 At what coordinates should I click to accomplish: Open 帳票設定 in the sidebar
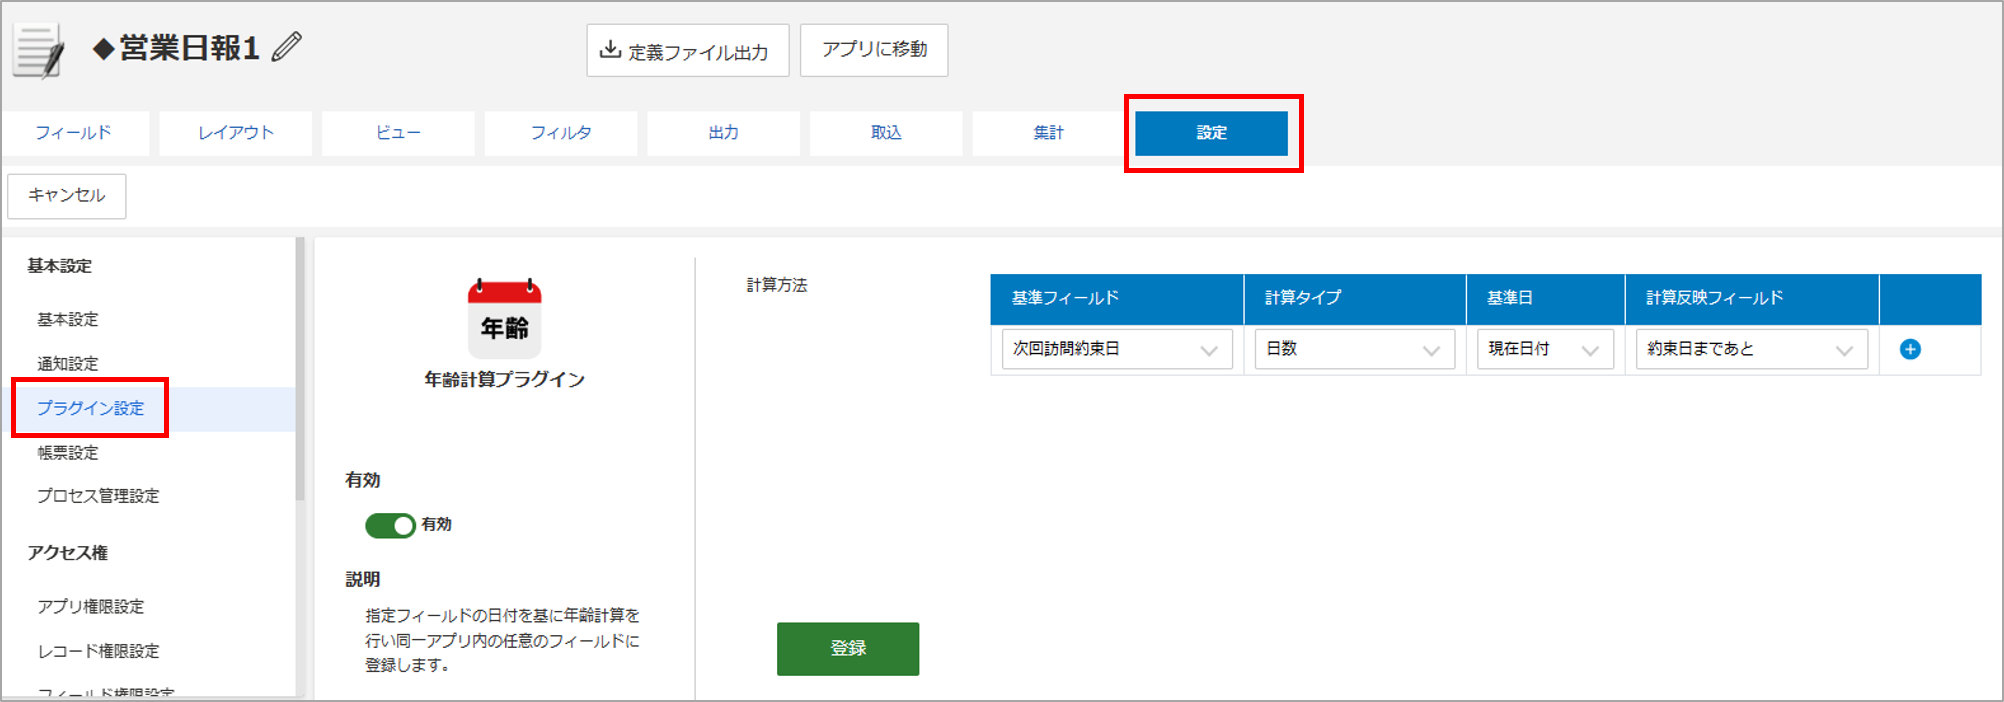click(68, 453)
